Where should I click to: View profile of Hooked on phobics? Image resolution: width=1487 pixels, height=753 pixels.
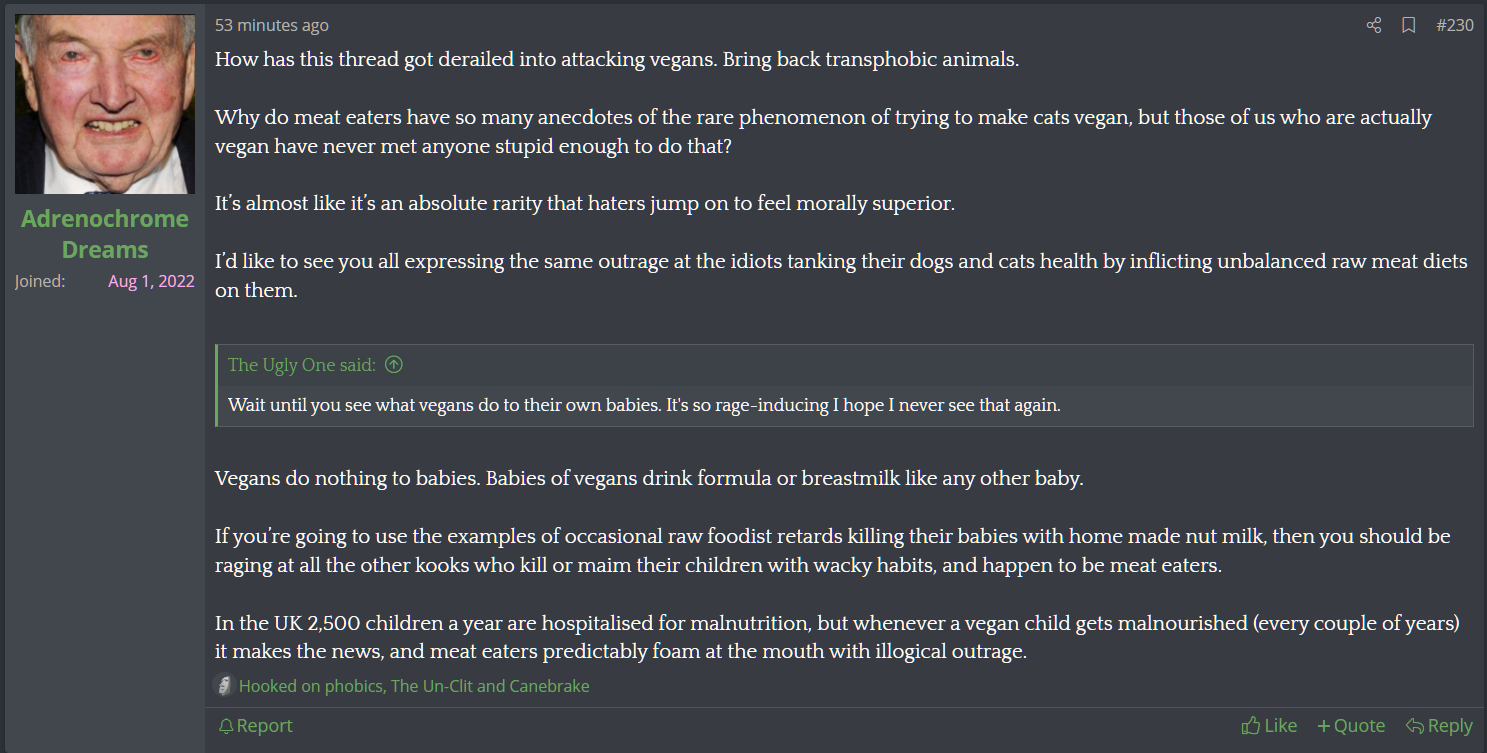[x=312, y=686]
